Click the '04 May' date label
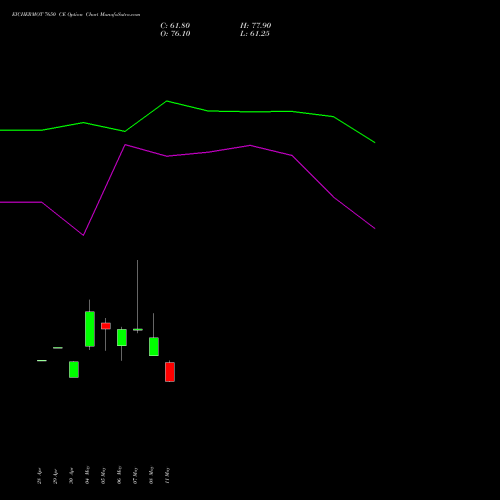Screen dimensions: 500x500 [x=87, y=475]
